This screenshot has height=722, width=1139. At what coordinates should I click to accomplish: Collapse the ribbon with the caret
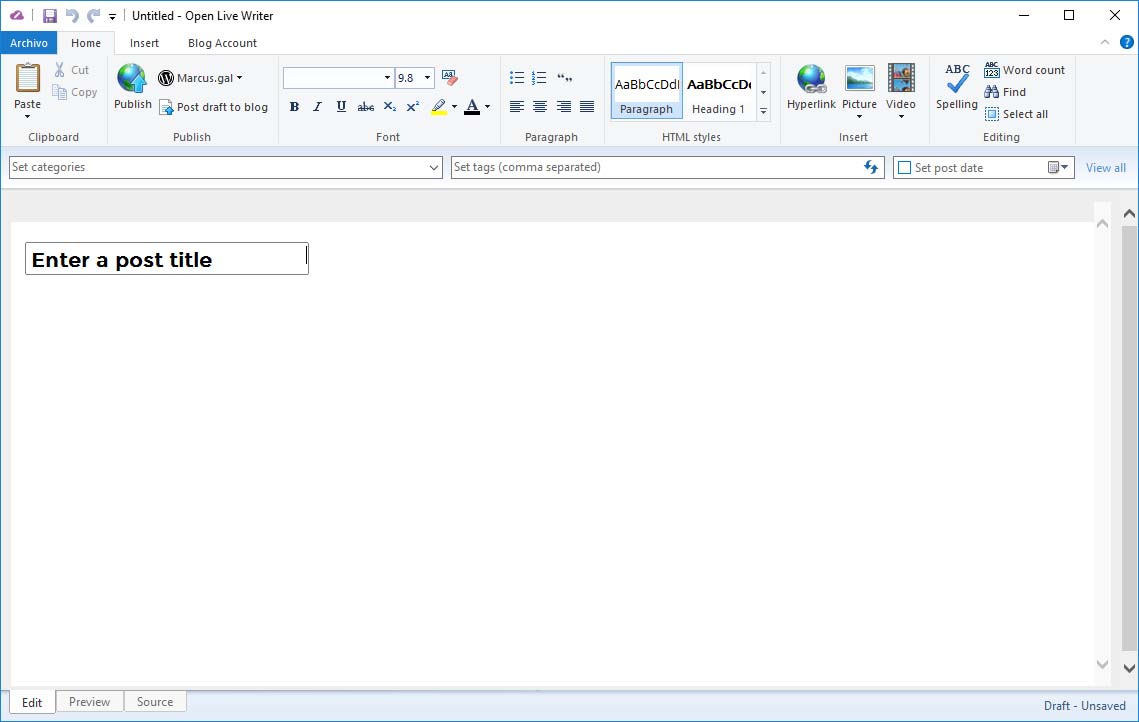click(x=1105, y=43)
